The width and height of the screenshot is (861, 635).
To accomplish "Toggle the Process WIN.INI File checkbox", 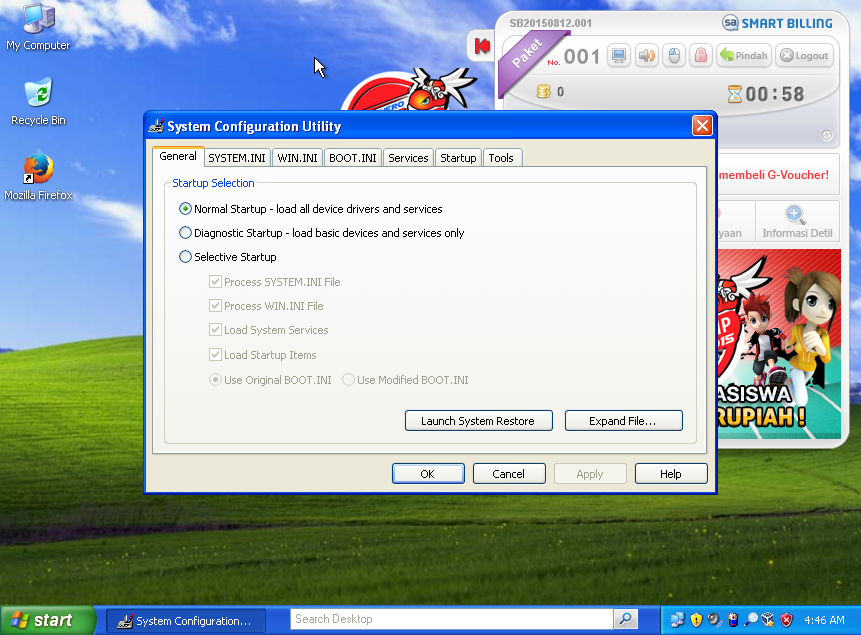I will pyautogui.click(x=215, y=305).
